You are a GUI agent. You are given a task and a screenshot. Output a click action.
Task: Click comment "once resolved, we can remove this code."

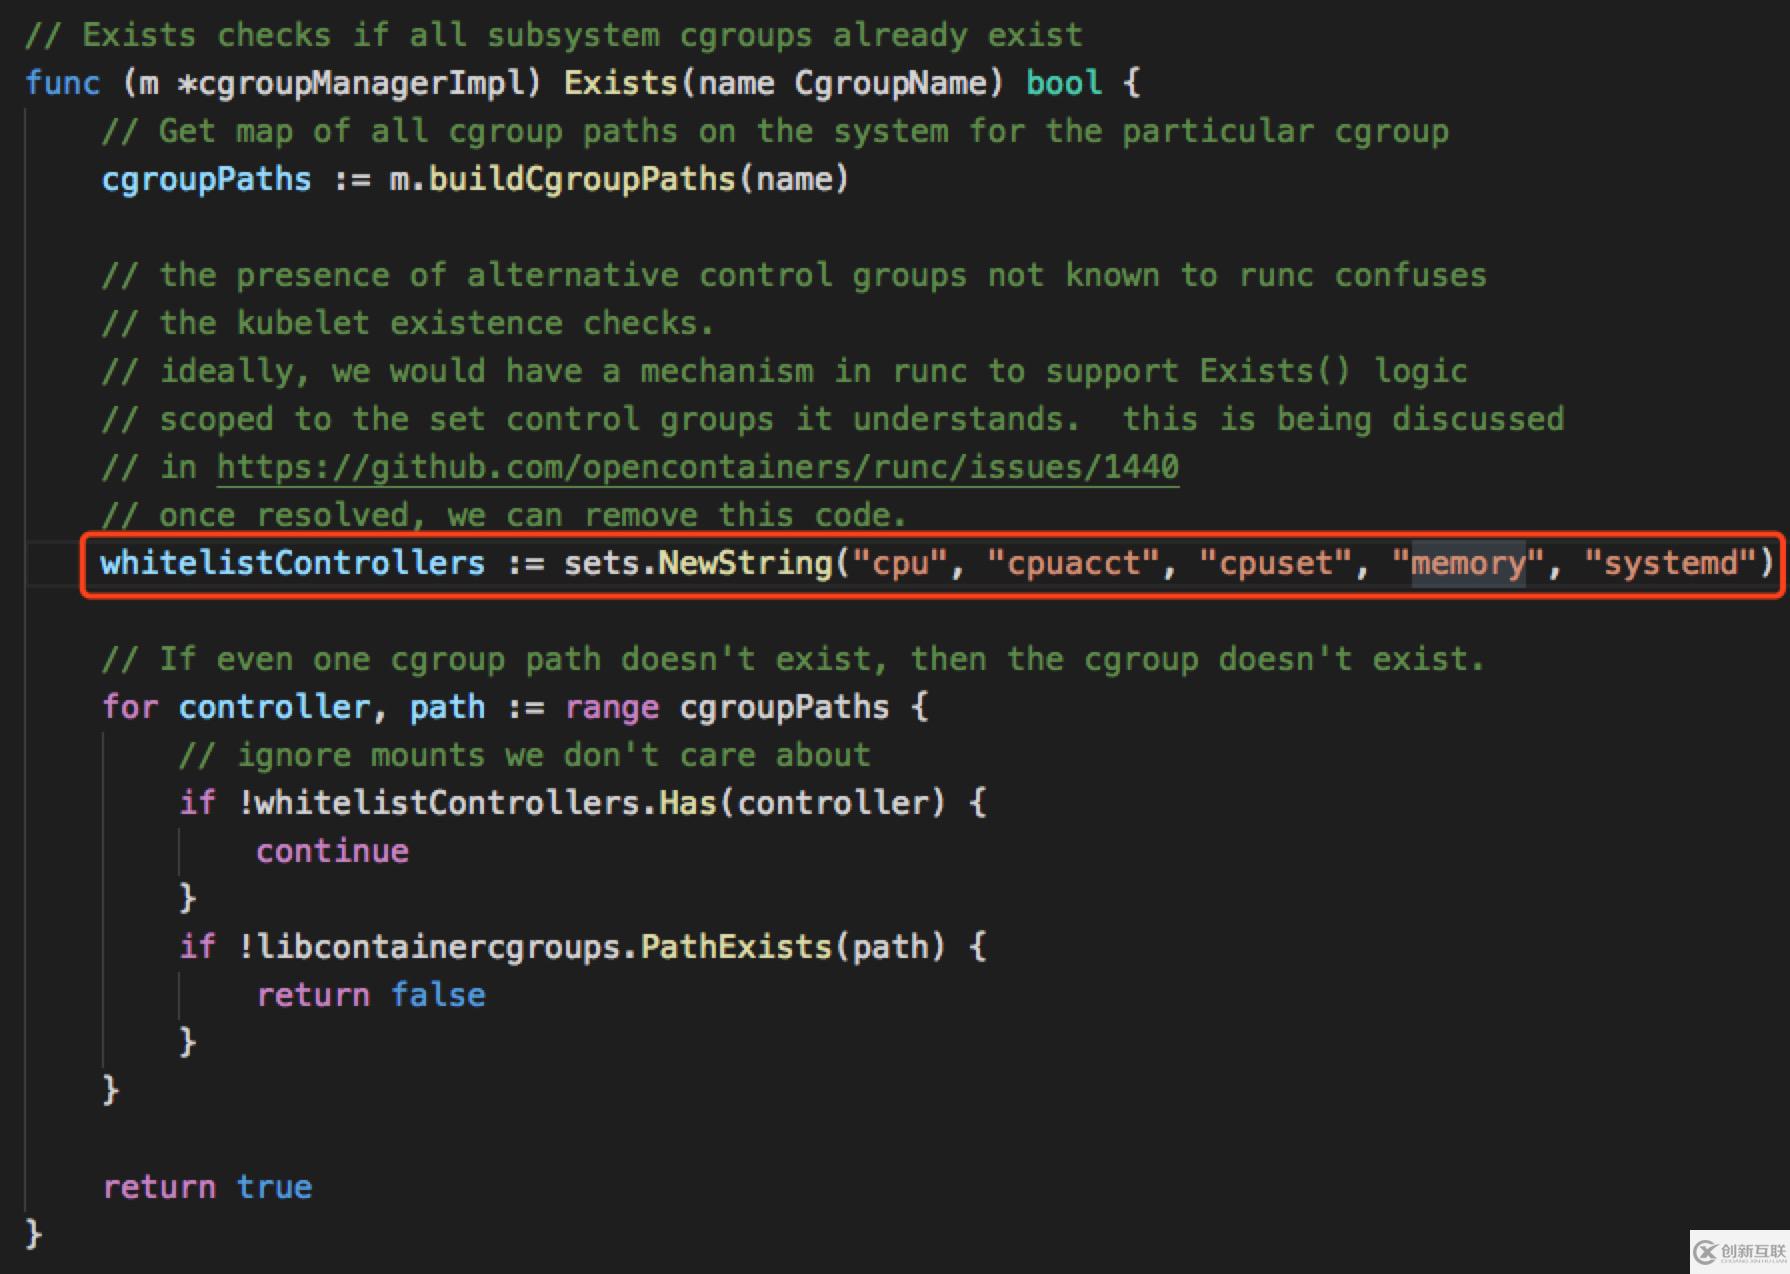pyautogui.click(x=504, y=515)
